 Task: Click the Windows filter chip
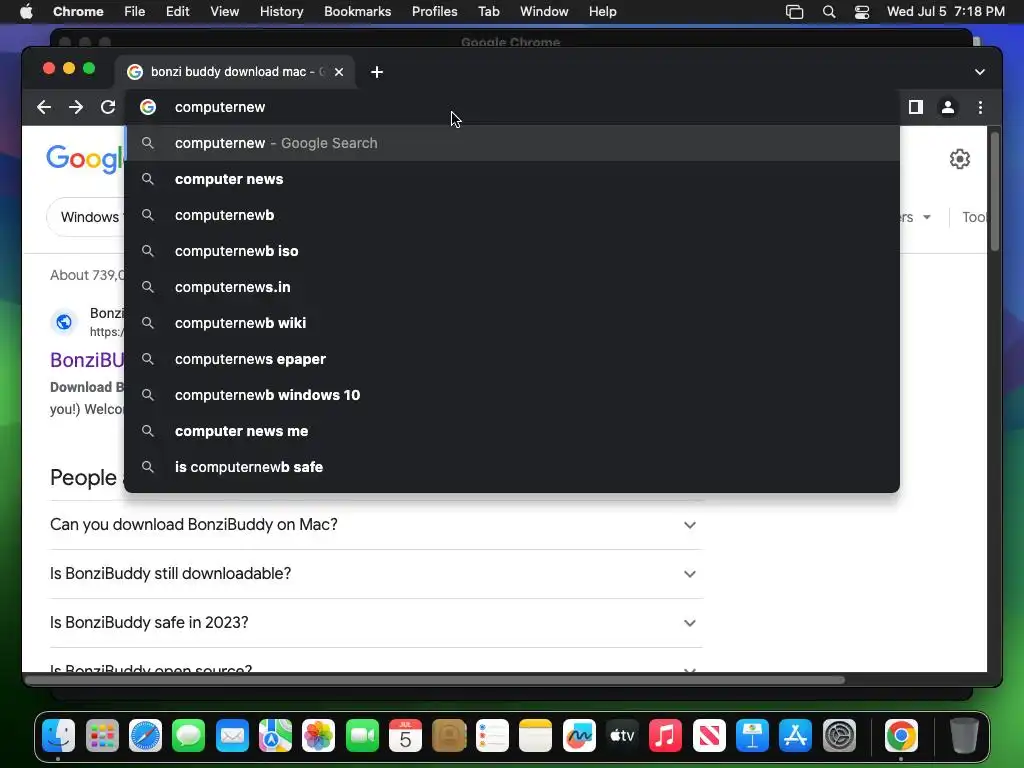(x=86, y=217)
